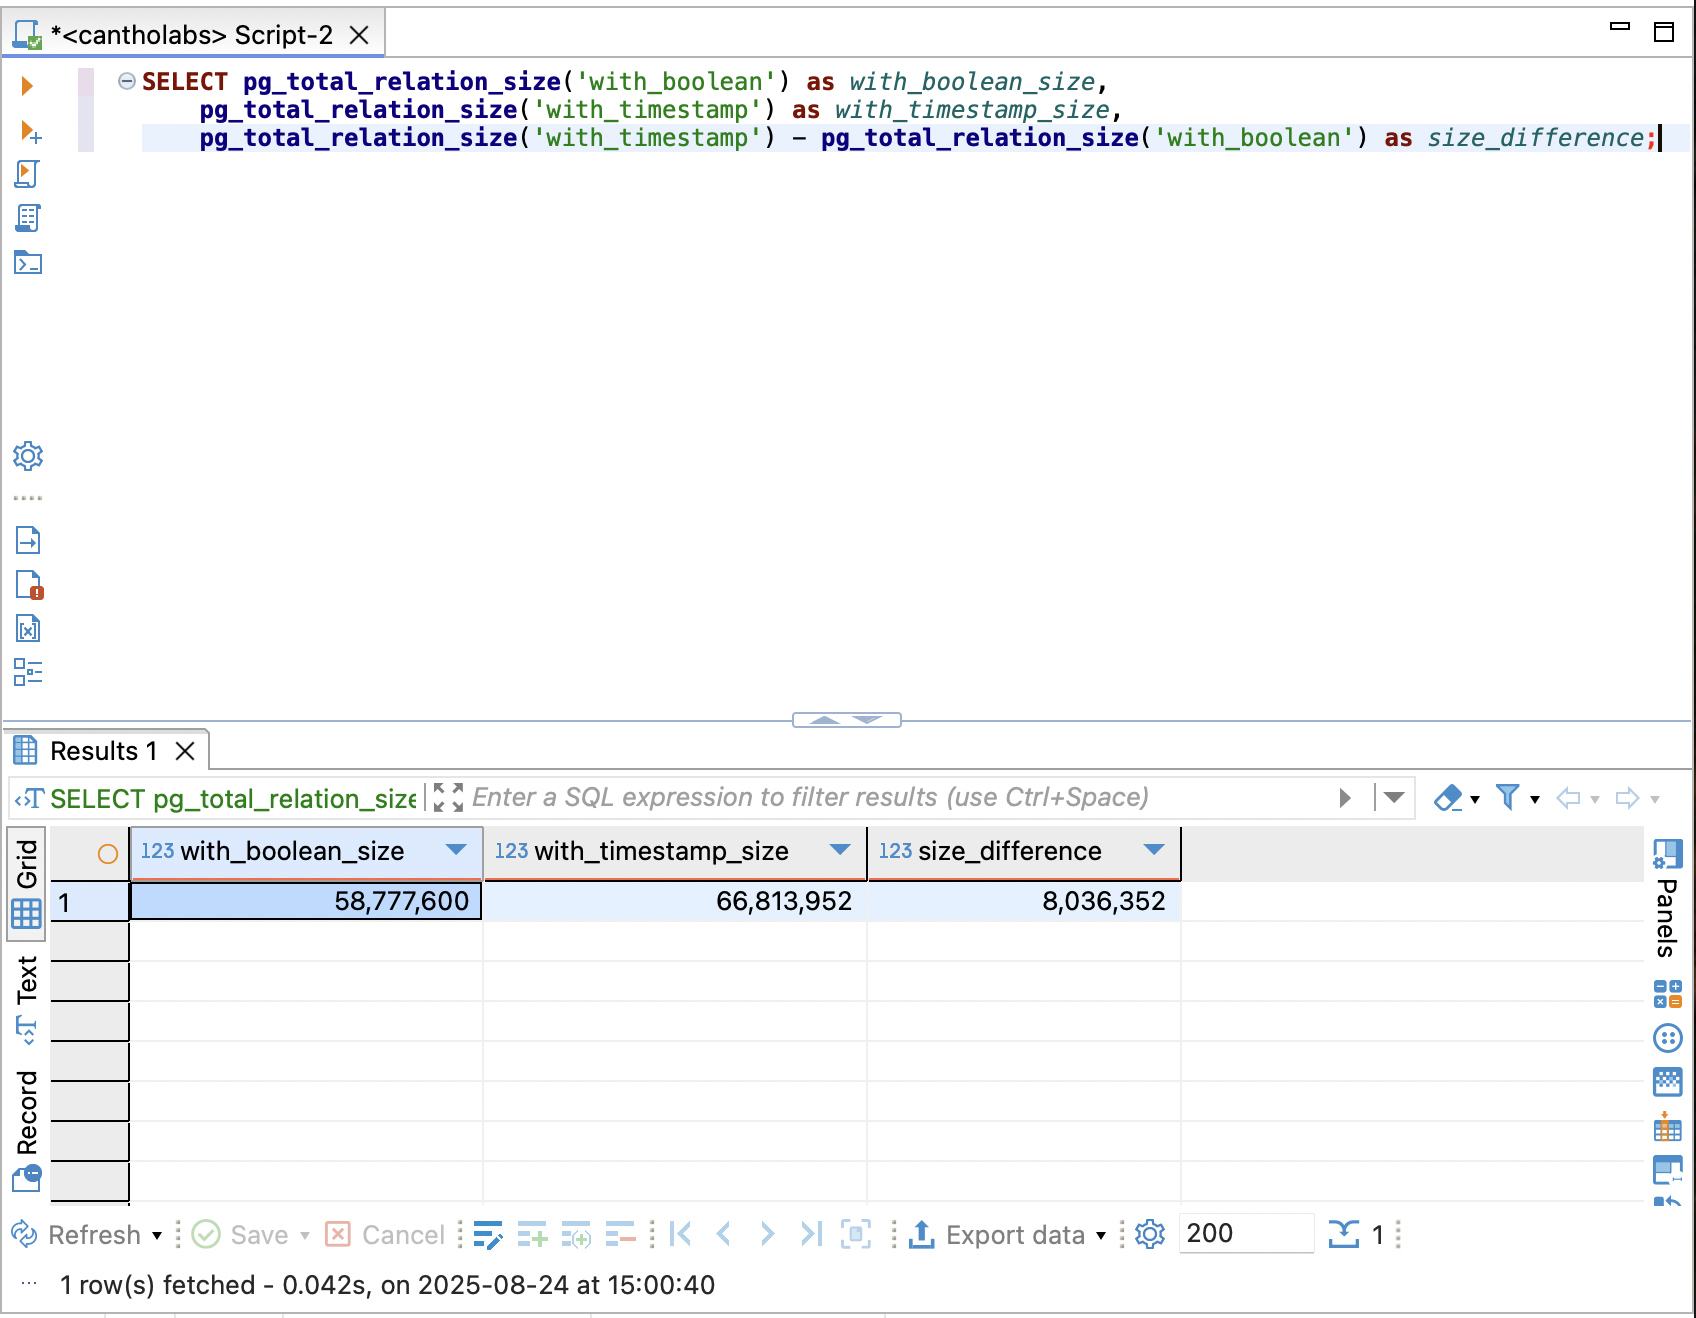Run the SQL statement with the execute arrow

tap(27, 86)
